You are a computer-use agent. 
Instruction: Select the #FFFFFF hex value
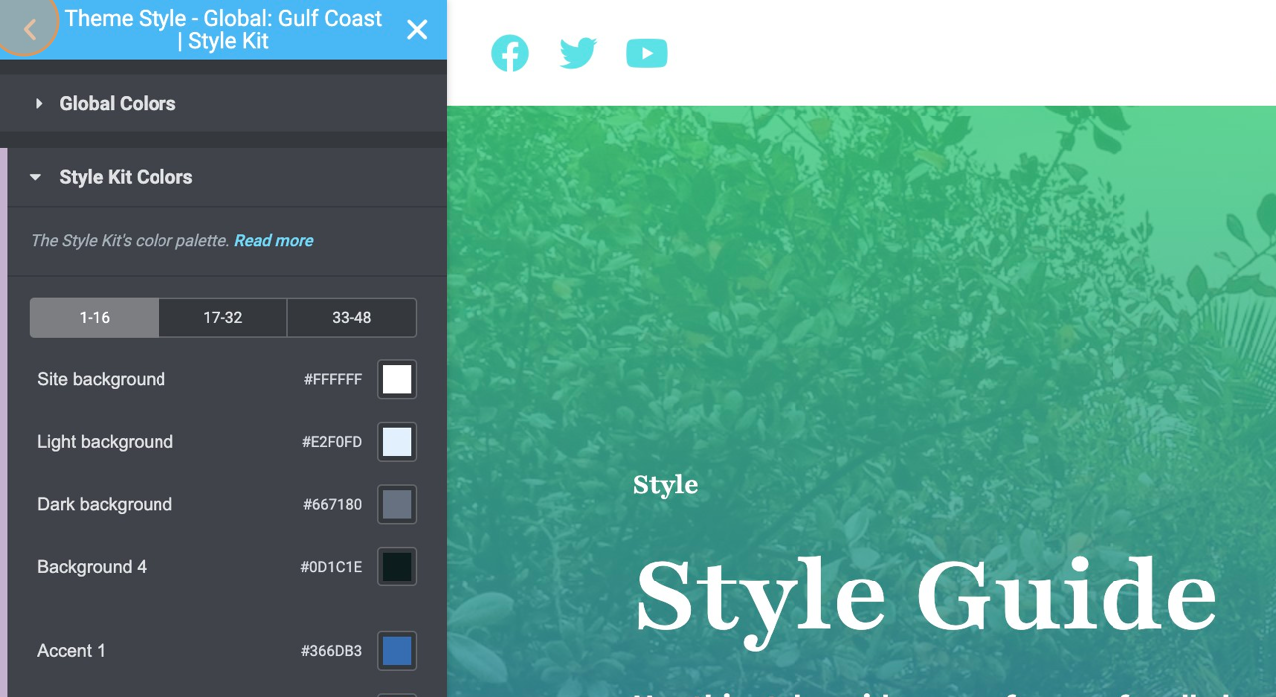tap(333, 380)
